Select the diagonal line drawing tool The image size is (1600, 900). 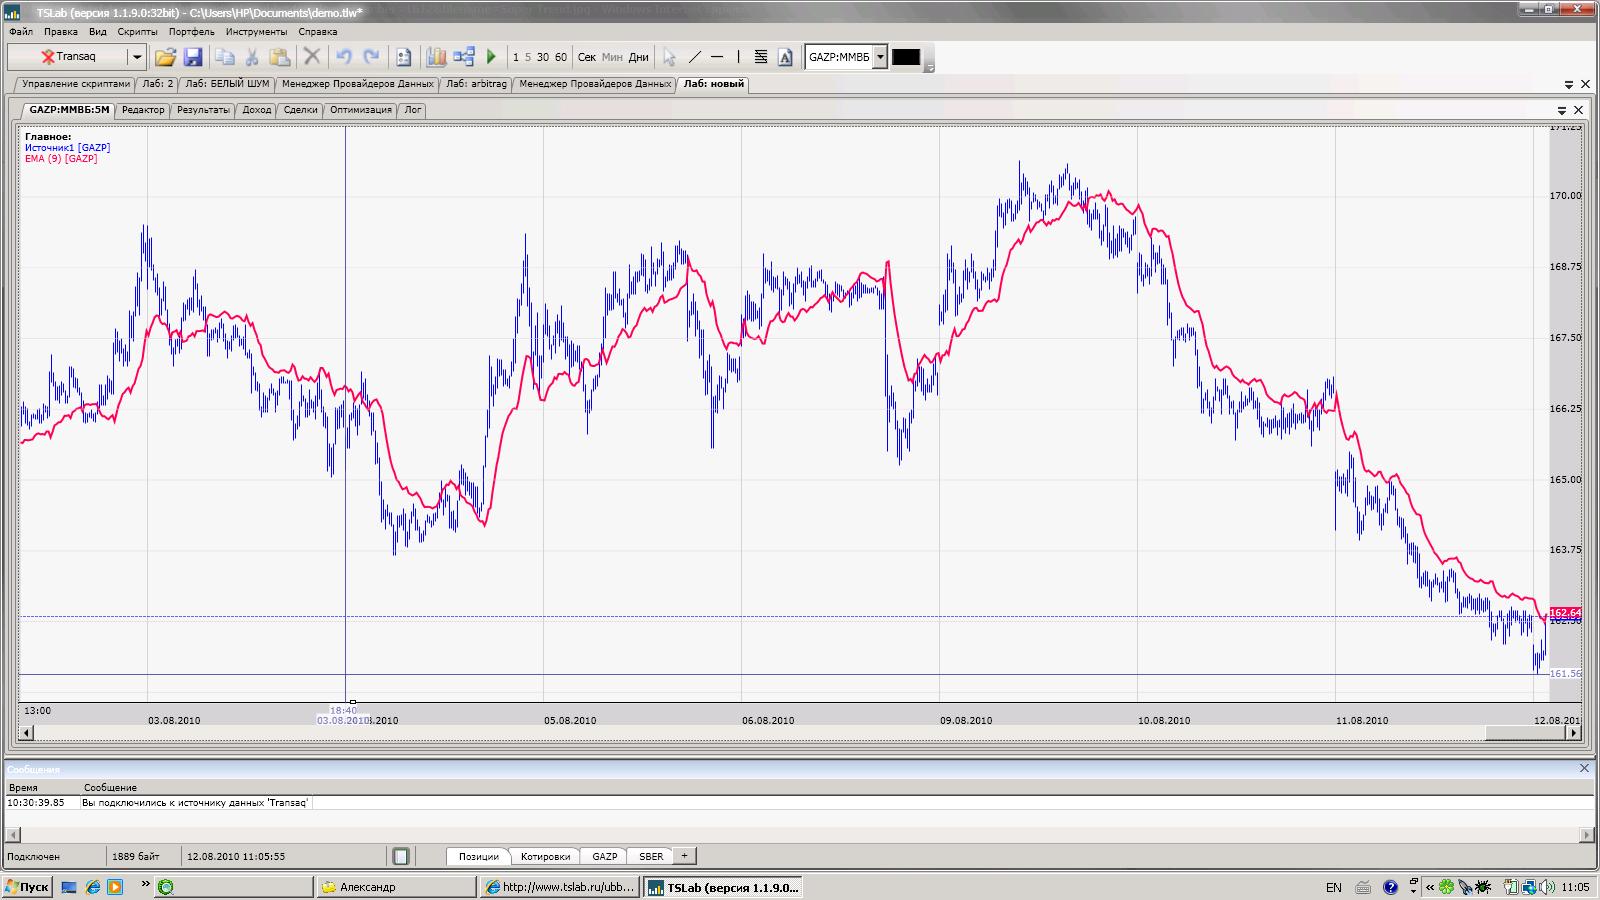[x=695, y=57]
